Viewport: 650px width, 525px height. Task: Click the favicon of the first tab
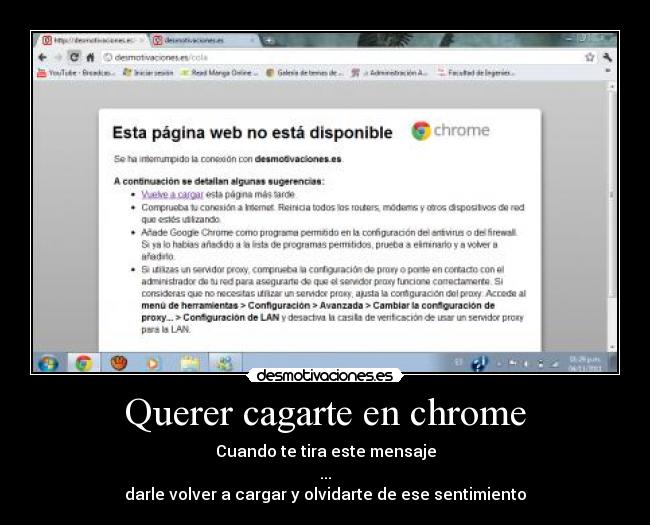[47, 40]
